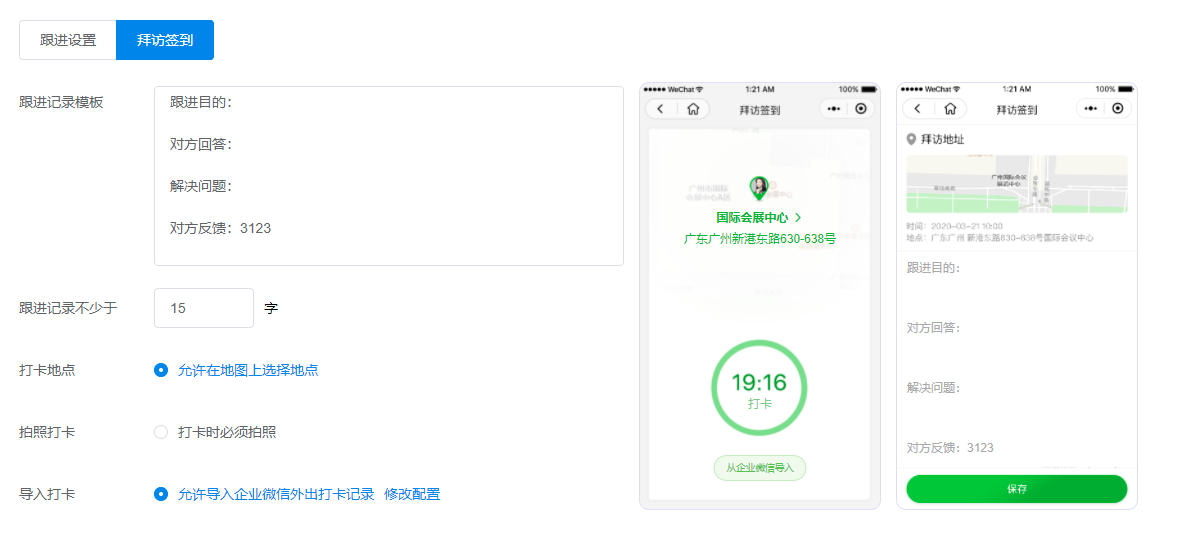The image size is (1183, 550).
Task: Click the 修改配置 link
Action: [x=412, y=494]
